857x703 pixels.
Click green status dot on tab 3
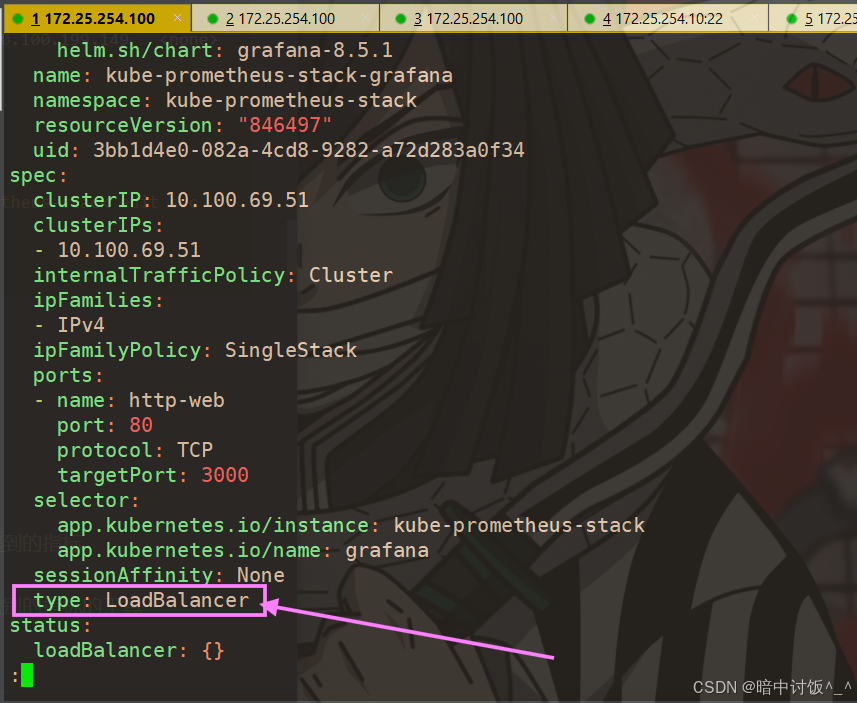[x=401, y=19]
